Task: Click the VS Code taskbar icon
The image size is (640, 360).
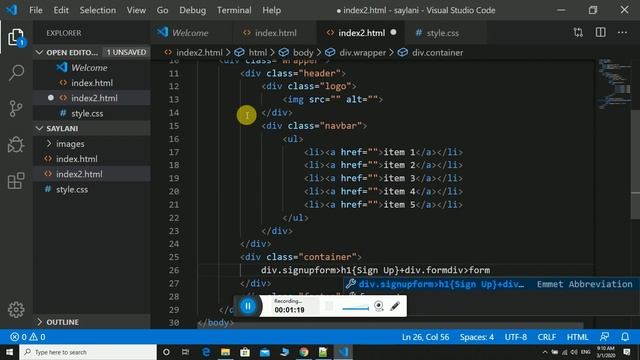Action: coord(343,352)
